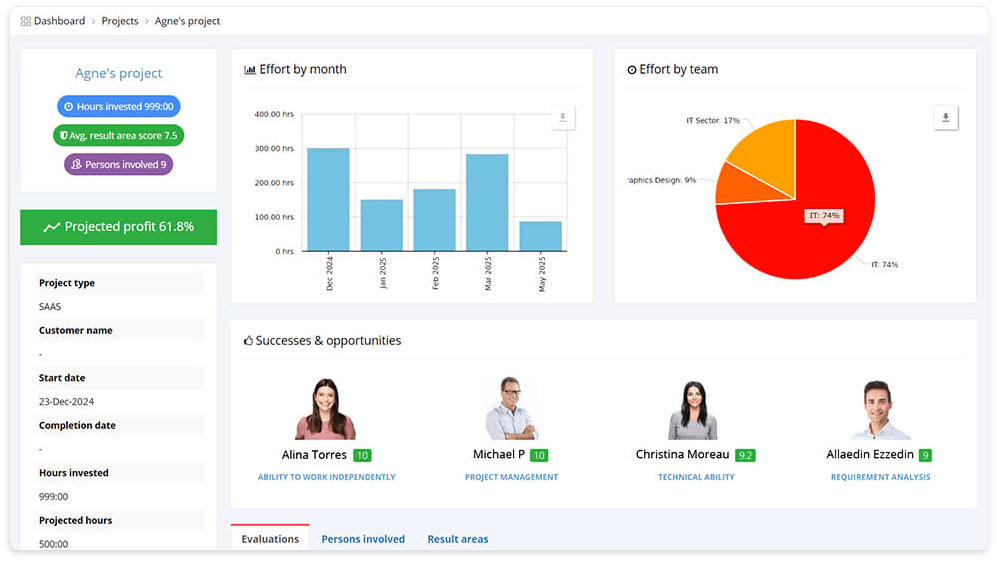Select Christina Moreau profile photo

tap(693, 410)
